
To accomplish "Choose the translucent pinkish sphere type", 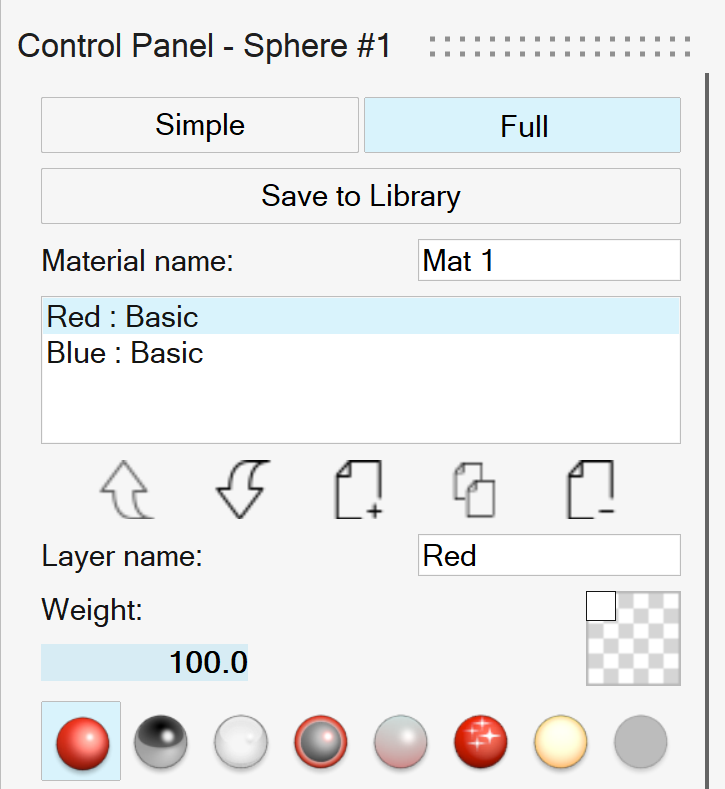I will pos(401,741).
